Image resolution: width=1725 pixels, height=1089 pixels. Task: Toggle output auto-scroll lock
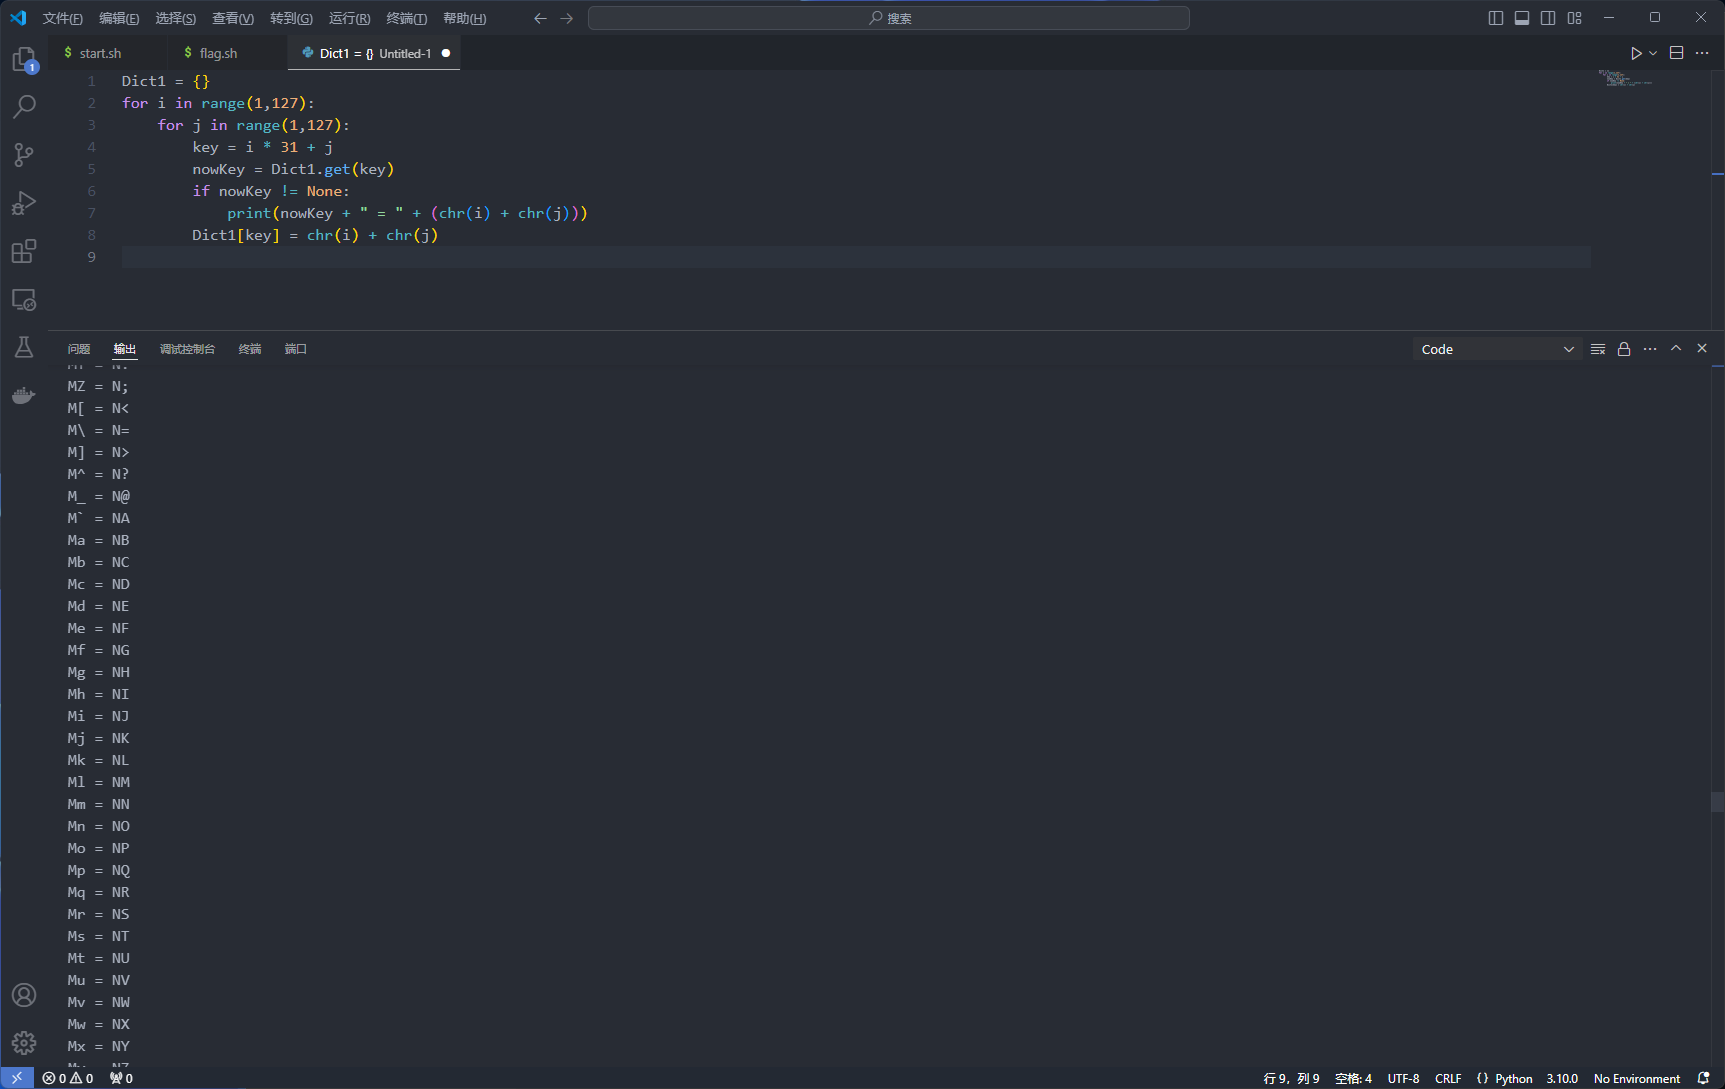[1624, 349]
